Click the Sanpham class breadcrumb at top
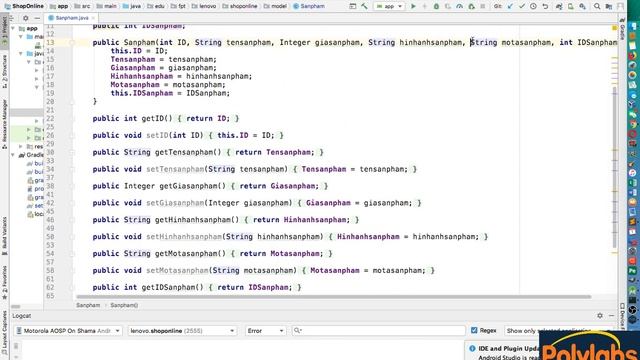640x360 pixels. pyautogui.click(x=309, y=6)
